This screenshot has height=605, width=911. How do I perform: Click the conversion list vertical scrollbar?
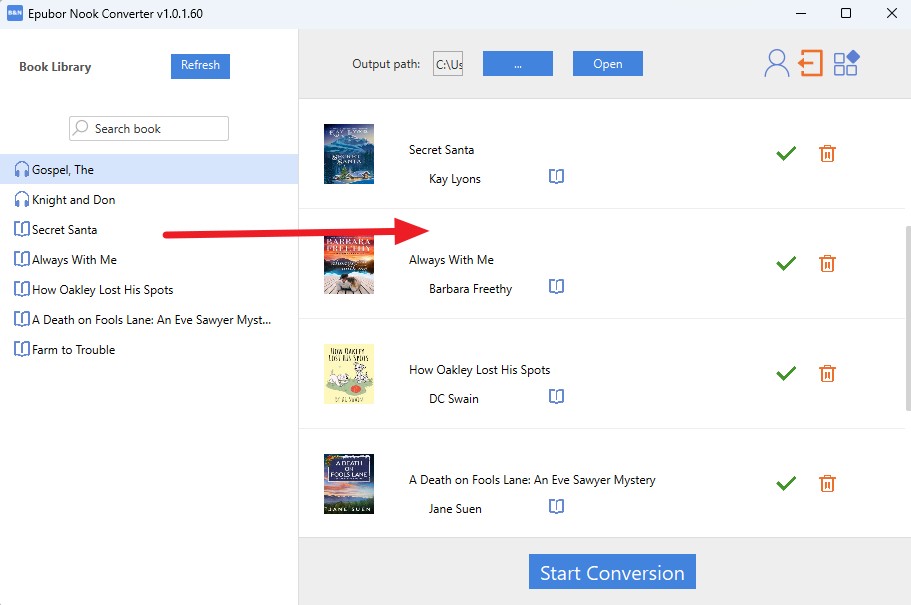coord(908,318)
